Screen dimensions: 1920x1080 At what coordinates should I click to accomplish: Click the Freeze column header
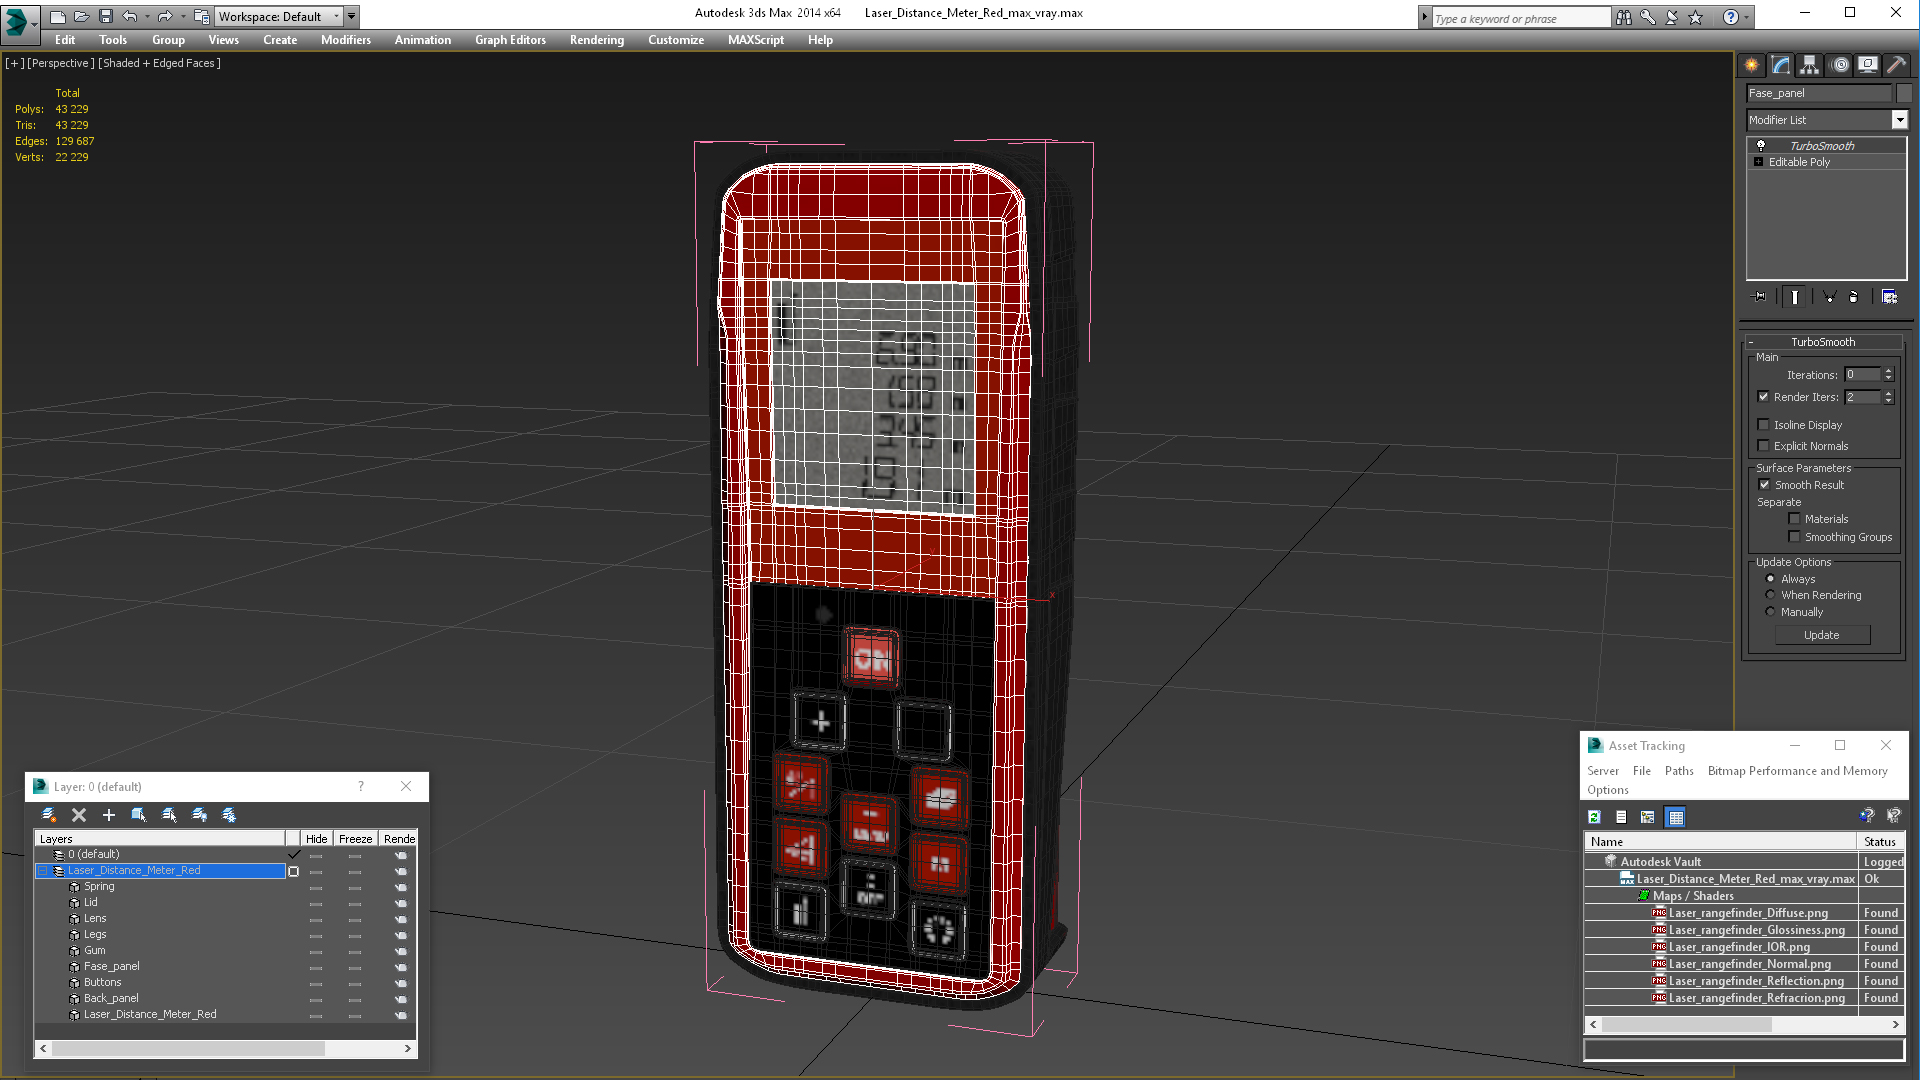click(x=355, y=839)
